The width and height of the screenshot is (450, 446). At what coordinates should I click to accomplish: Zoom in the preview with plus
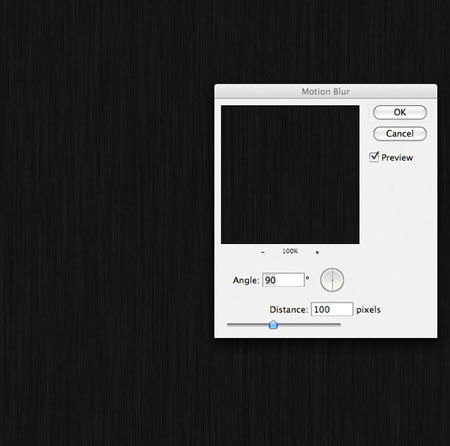(x=317, y=252)
